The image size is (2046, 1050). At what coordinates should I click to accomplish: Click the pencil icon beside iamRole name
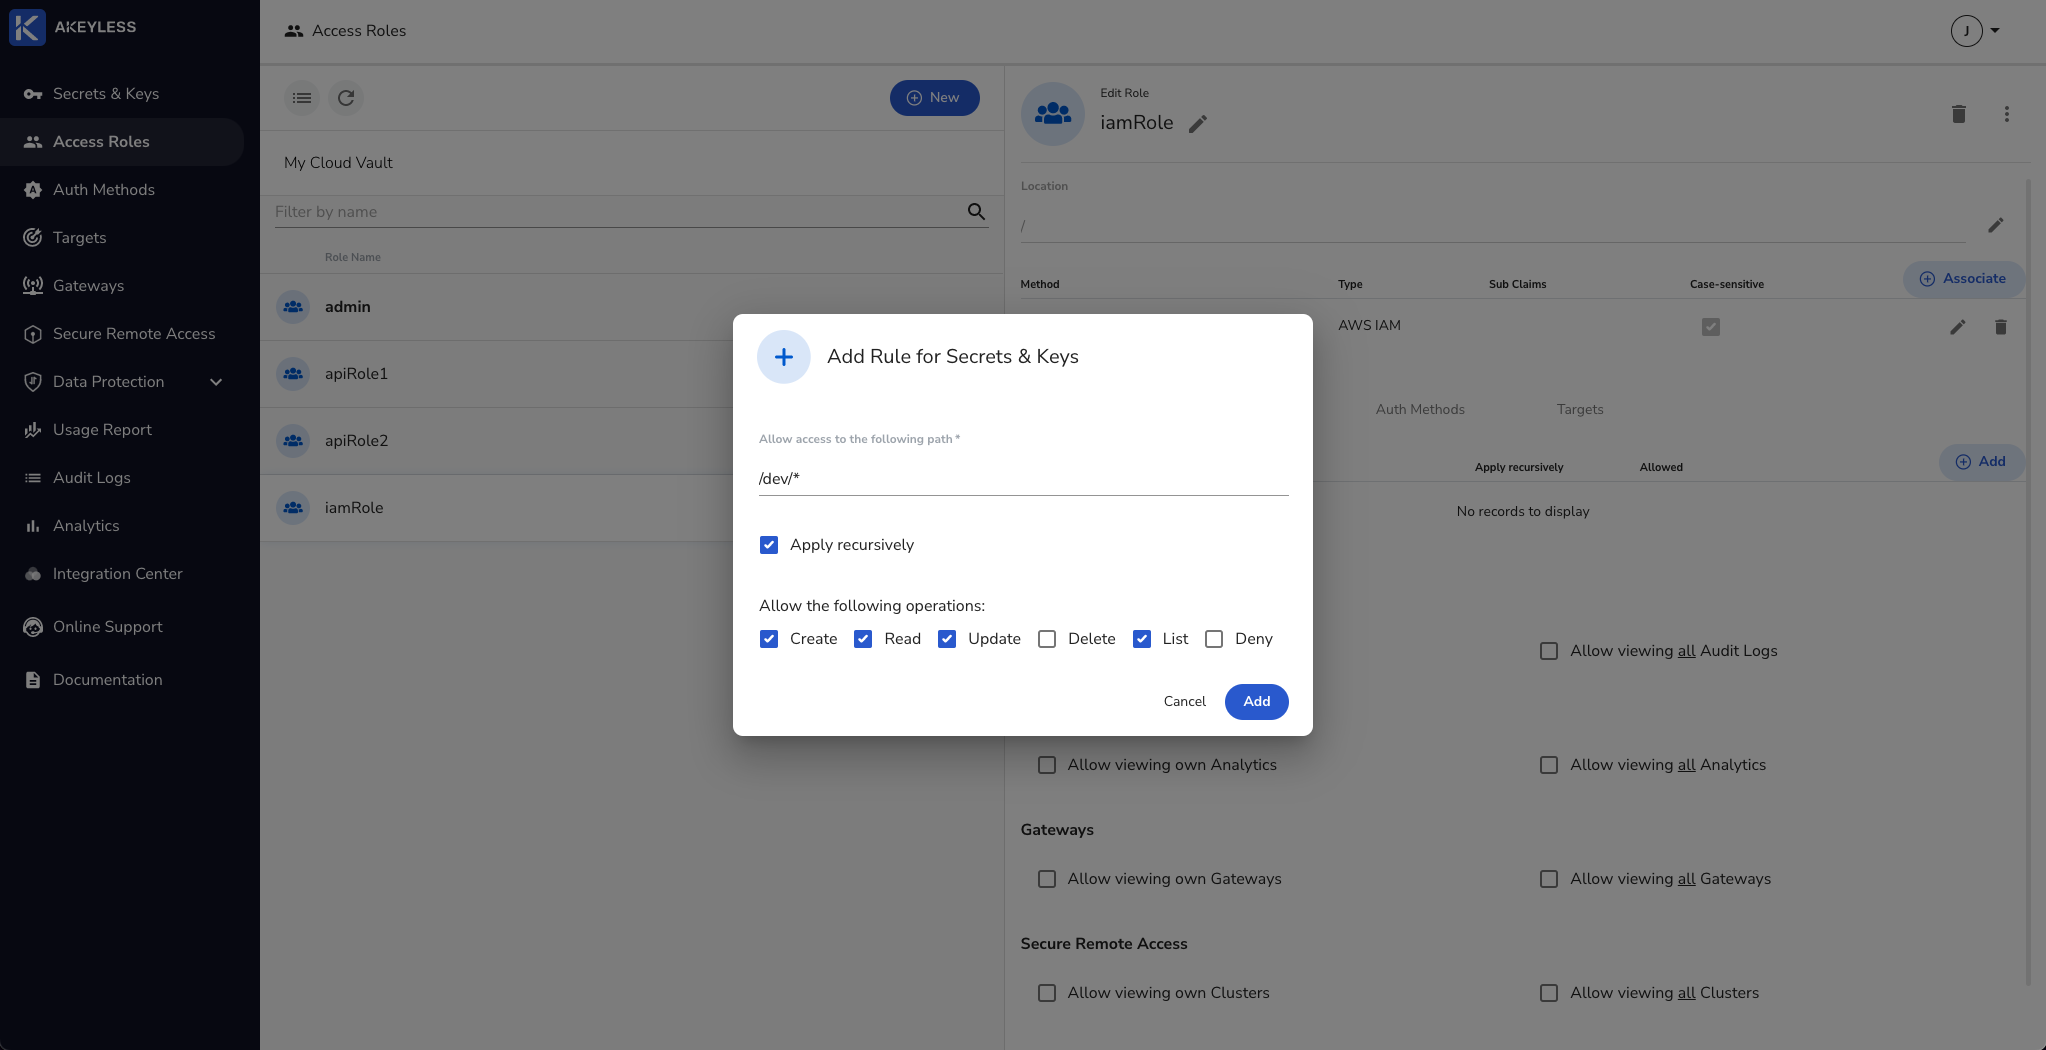coord(1198,123)
